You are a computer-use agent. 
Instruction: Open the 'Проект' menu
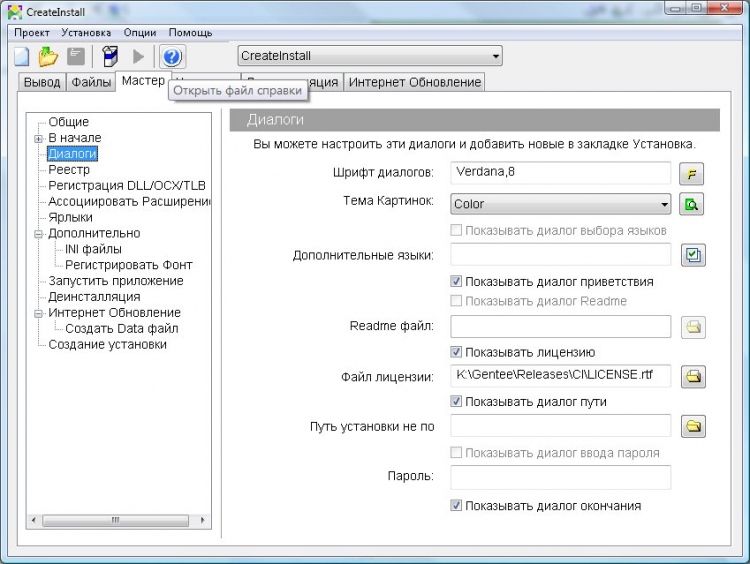pyautogui.click(x=32, y=33)
